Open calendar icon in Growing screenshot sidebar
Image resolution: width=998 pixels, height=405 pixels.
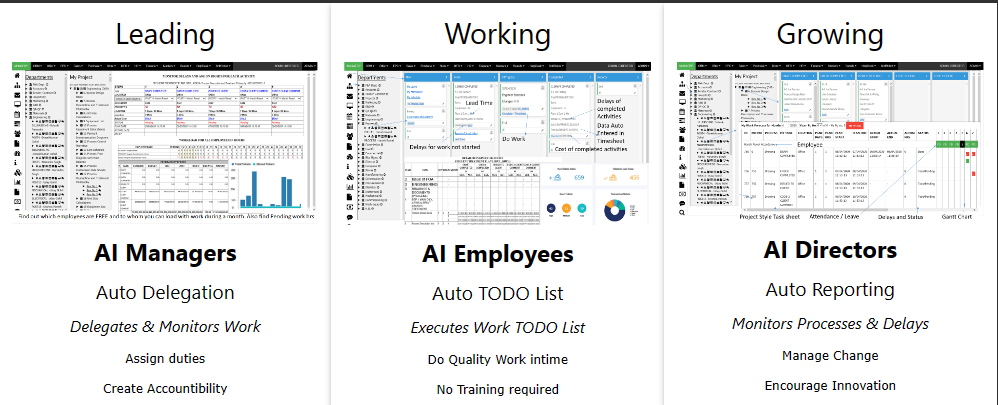(682, 111)
